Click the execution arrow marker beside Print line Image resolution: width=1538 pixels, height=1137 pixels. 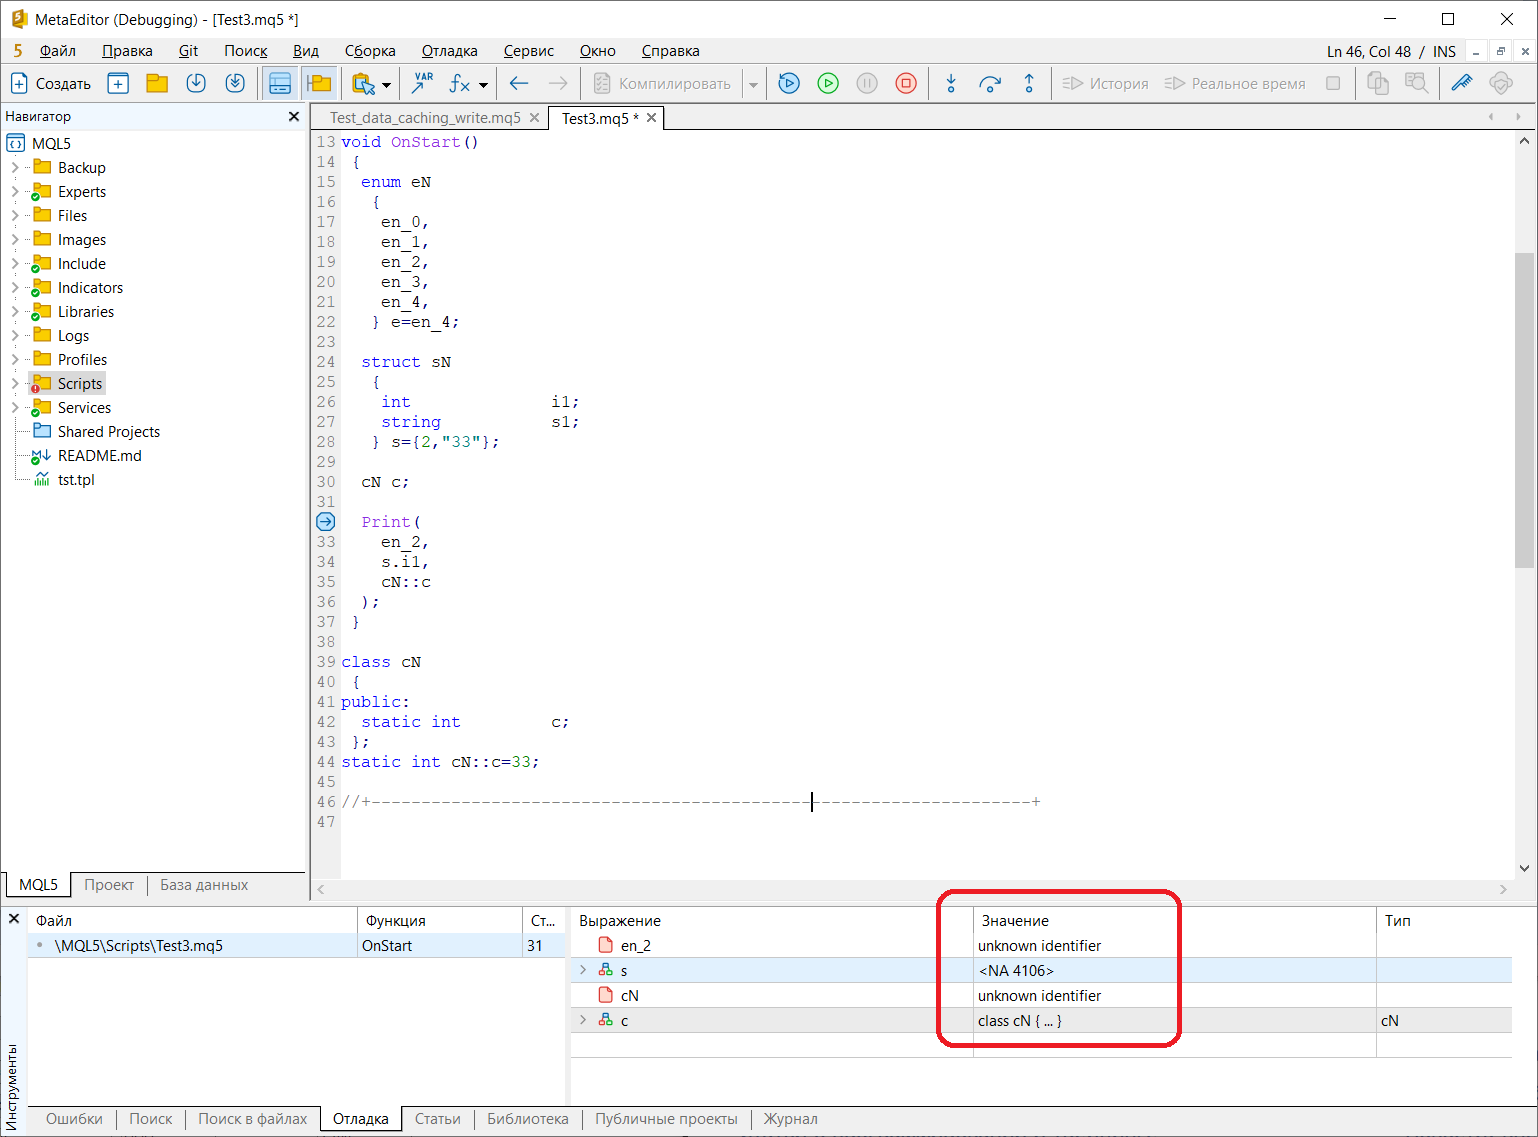click(x=326, y=522)
